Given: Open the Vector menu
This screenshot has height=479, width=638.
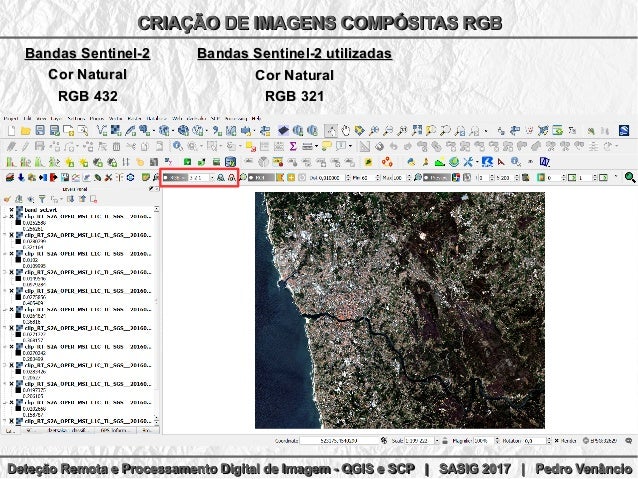Looking at the screenshot, I should coord(116,118).
